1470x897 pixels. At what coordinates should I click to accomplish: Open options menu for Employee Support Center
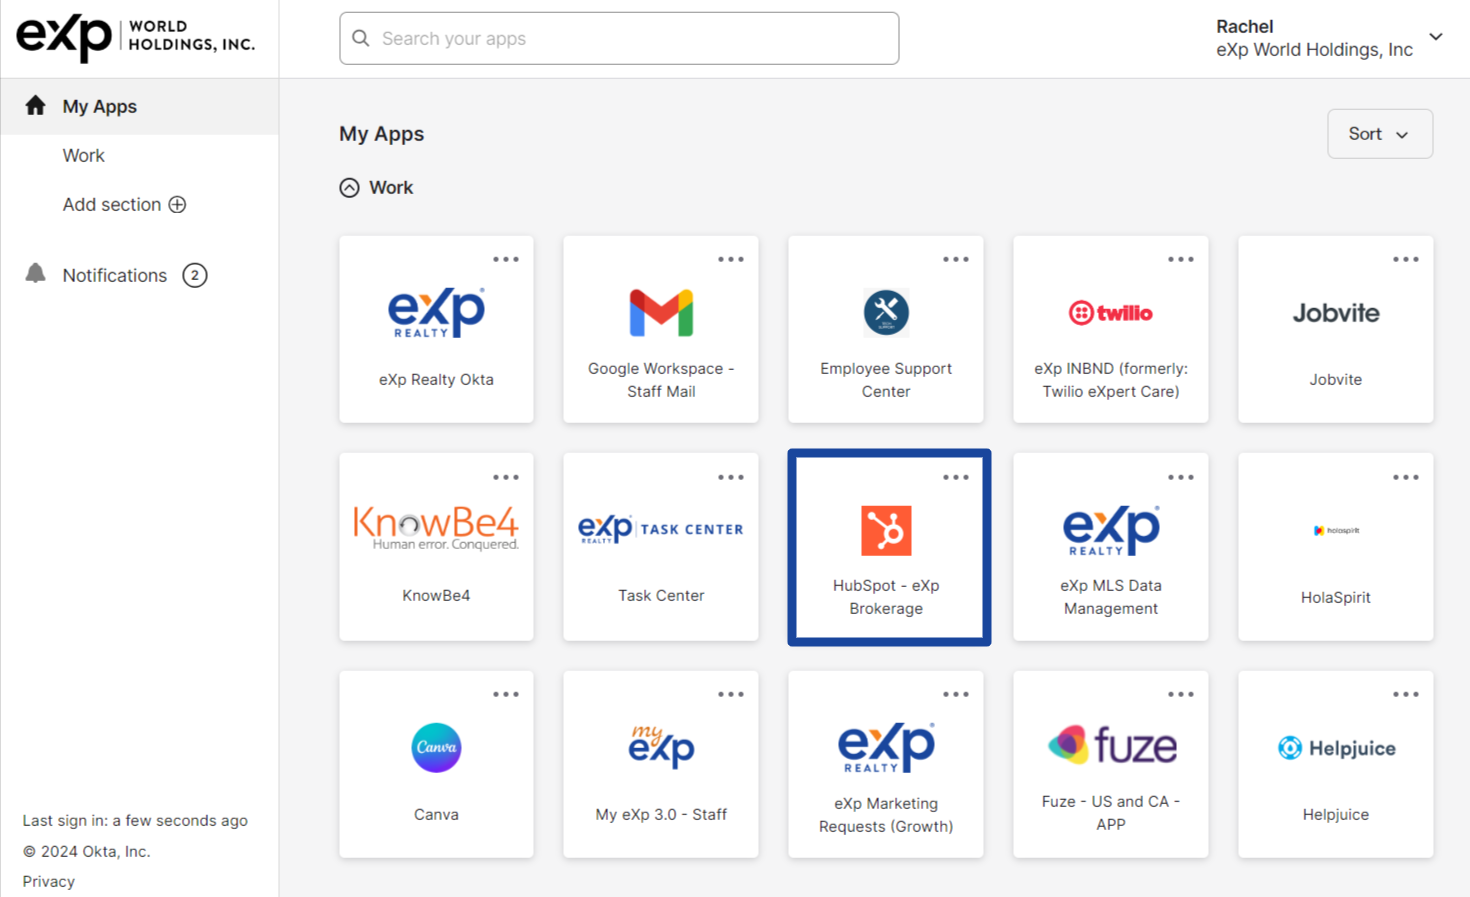coord(956,259)
